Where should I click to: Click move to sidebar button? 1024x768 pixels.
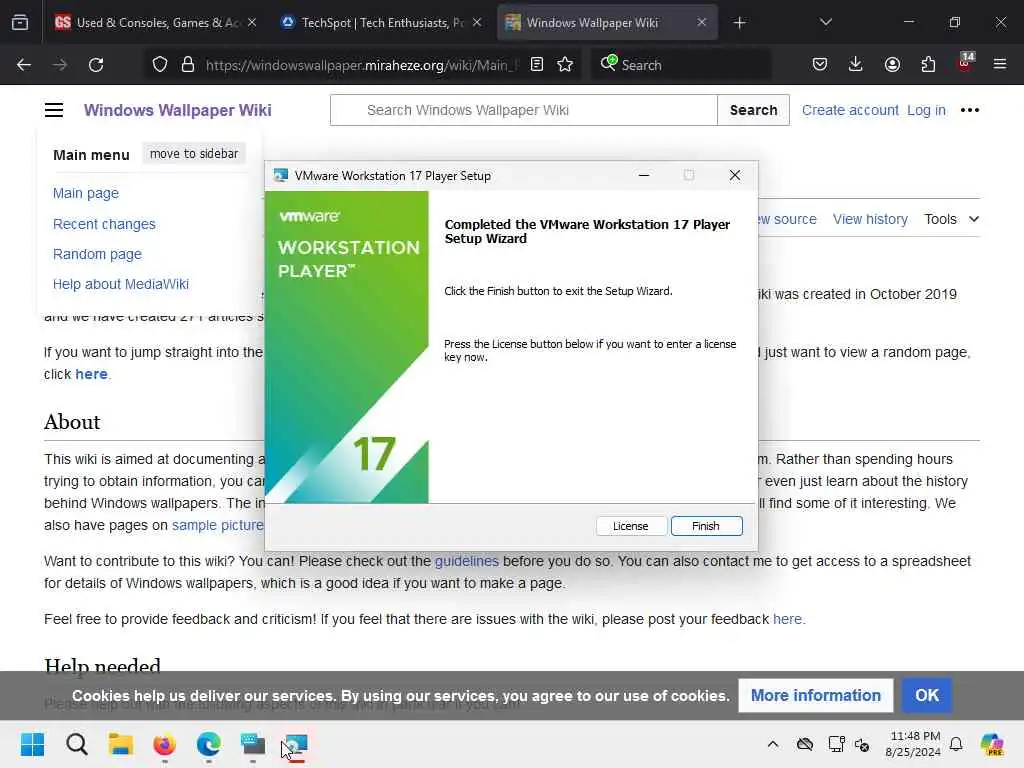[194, 154]
